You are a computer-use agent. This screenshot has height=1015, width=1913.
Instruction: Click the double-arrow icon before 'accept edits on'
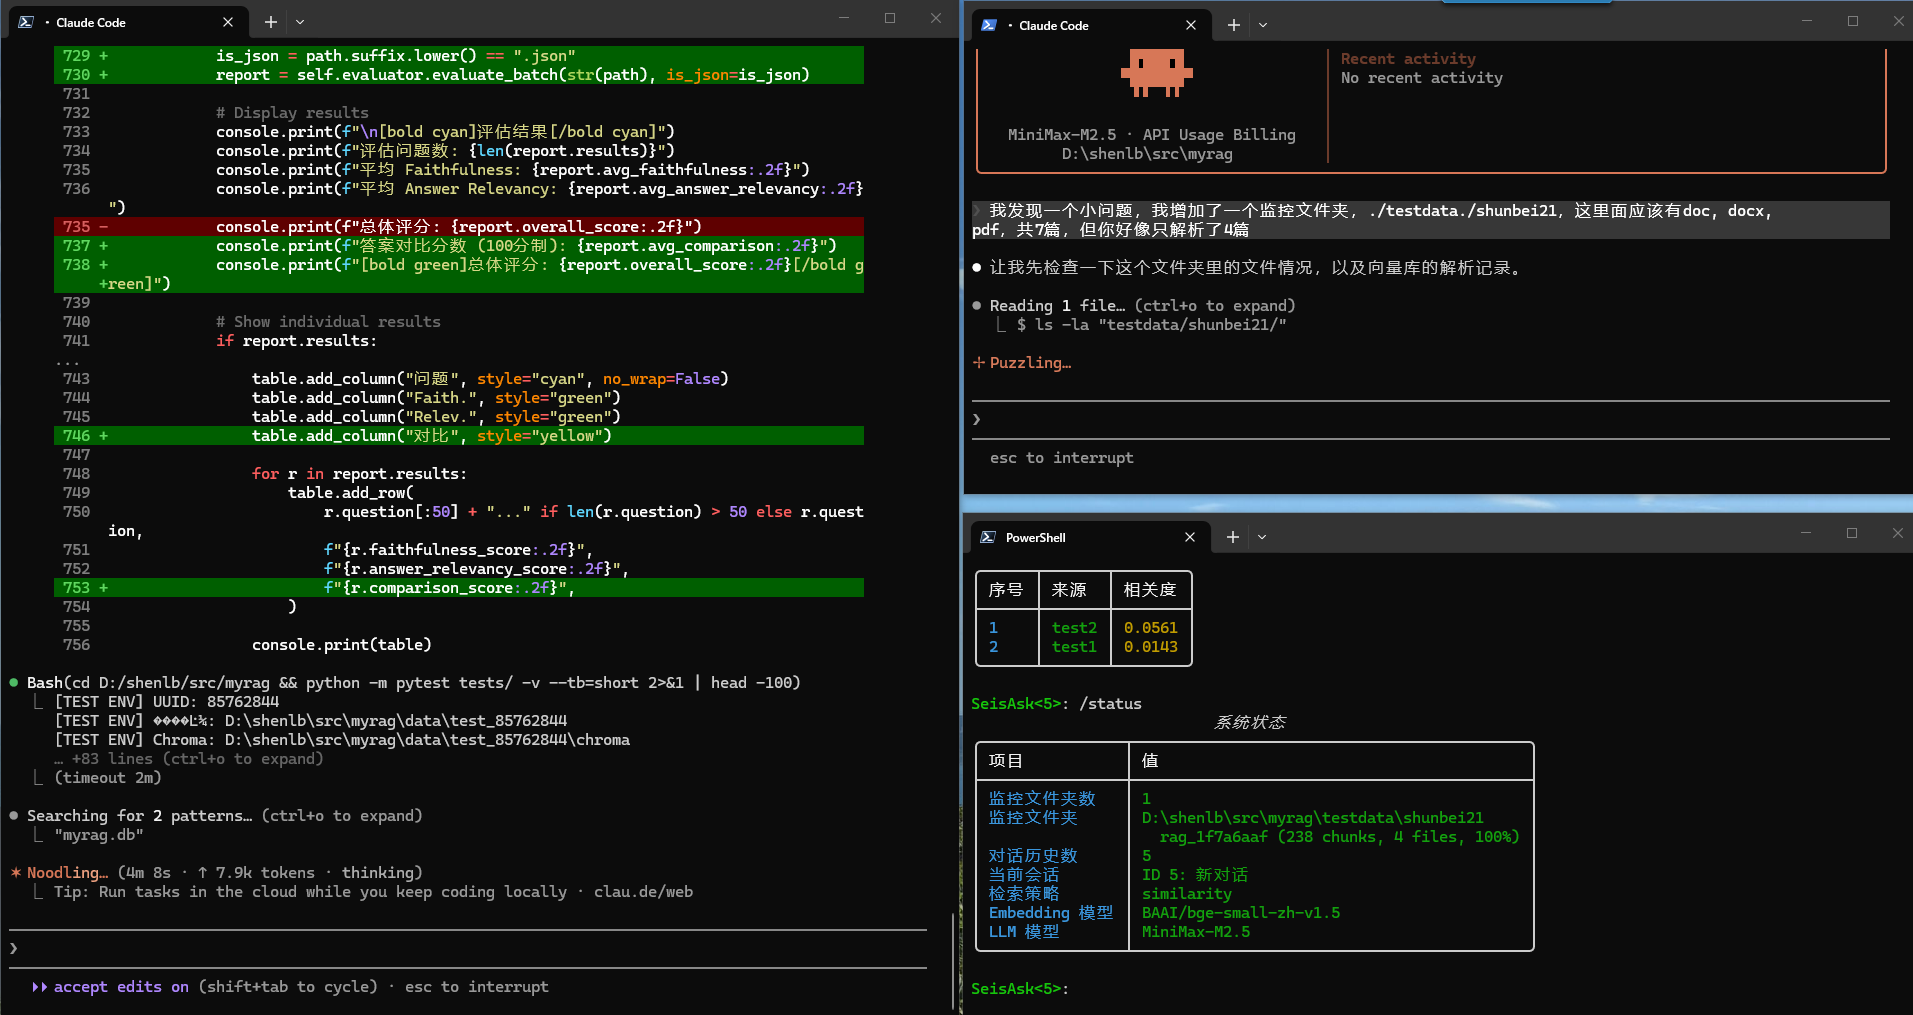pos(40,987)
